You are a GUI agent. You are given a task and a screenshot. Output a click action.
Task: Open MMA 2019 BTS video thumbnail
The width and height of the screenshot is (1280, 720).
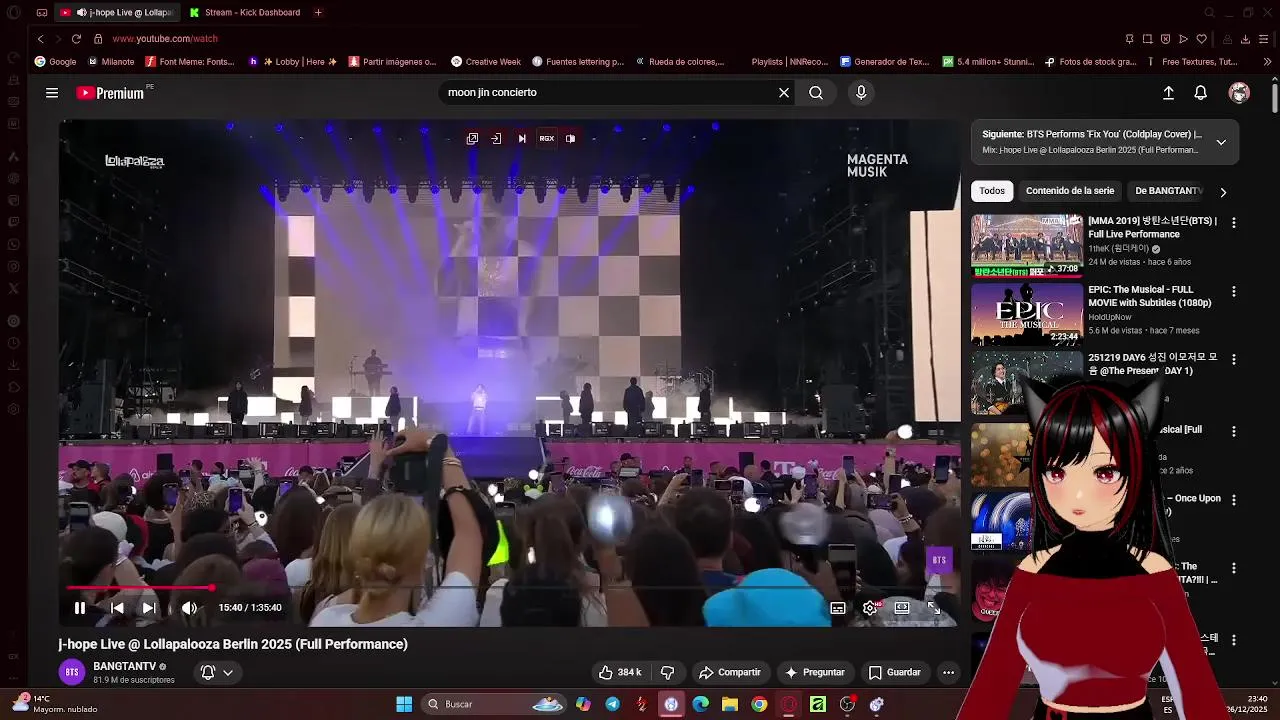point(1027,244)
